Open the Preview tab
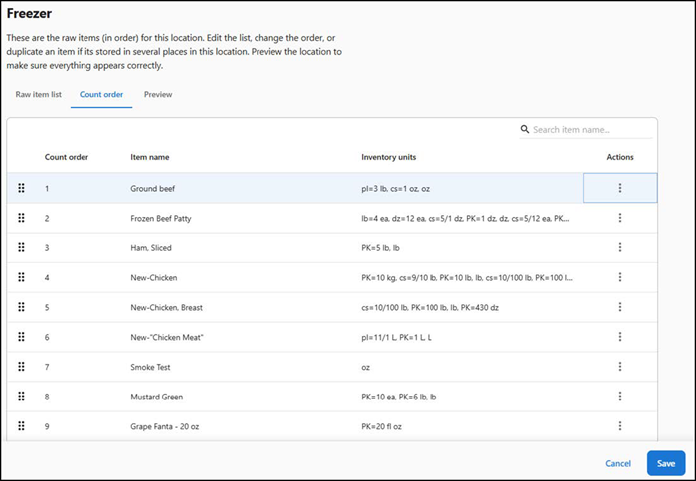The image size is (696, 481). [158, 94]
